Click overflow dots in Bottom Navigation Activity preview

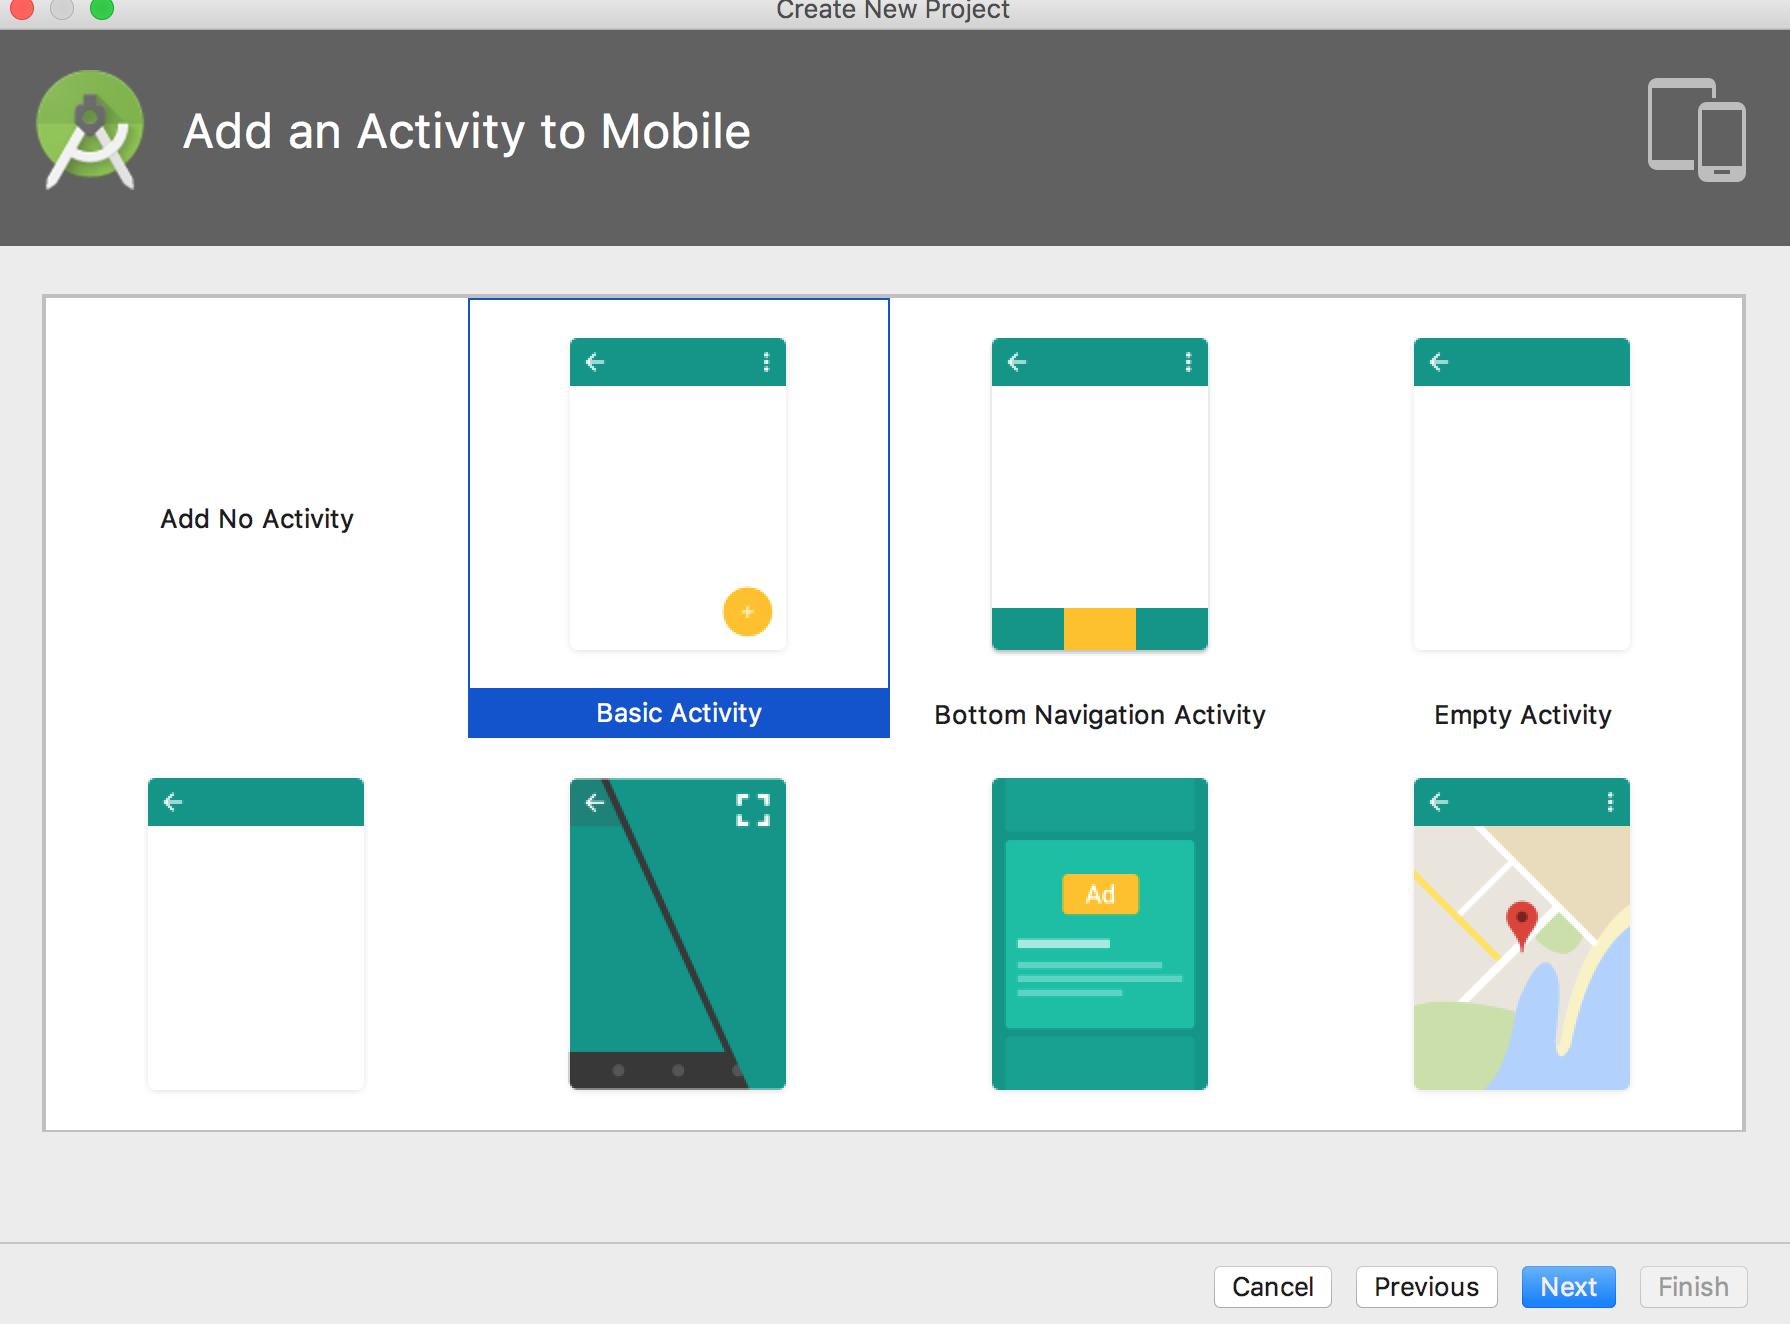pyautogui.click(x=1188, y=362)
